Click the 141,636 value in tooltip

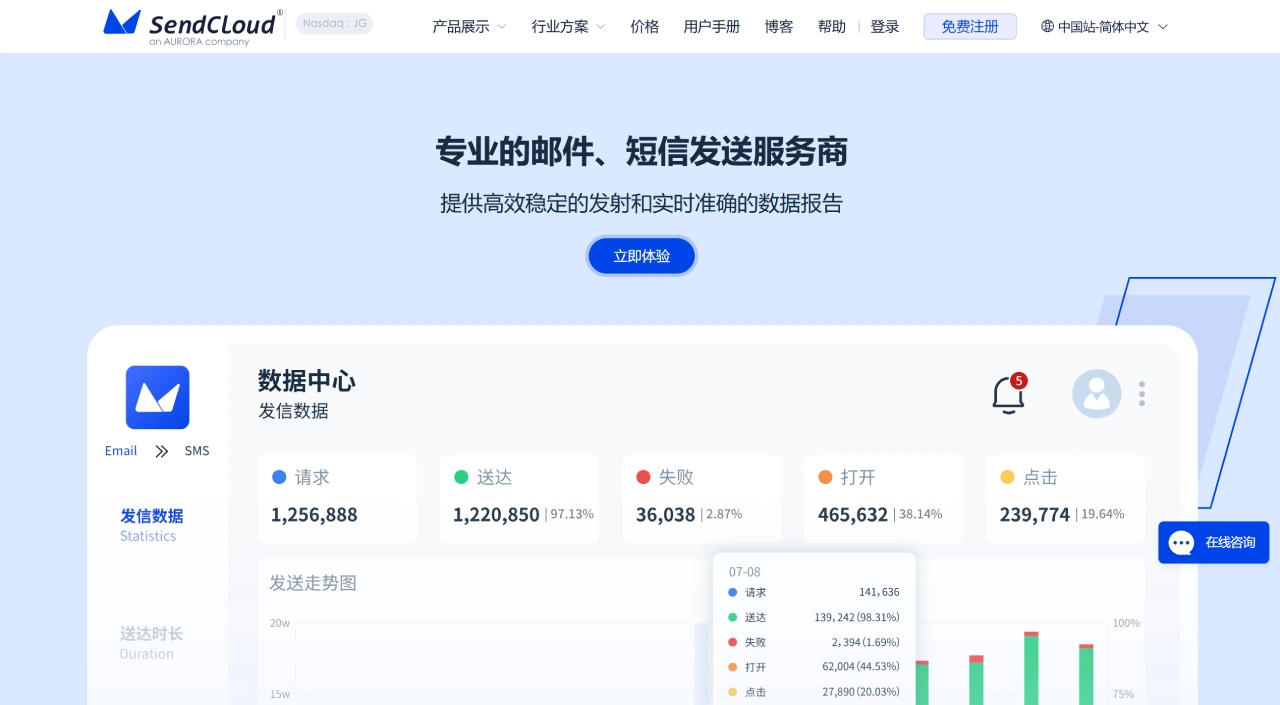879,592
